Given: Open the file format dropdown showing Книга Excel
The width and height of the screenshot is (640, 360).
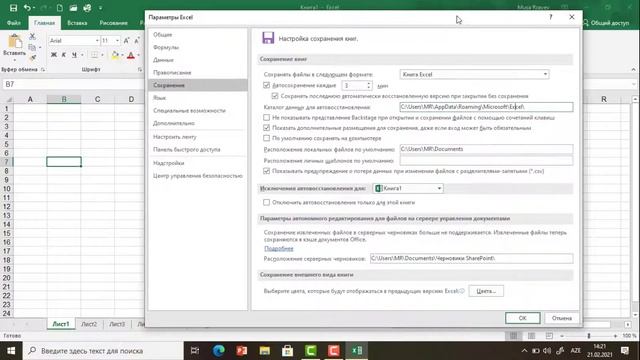Looking at the screenshot, I should coord(474,74).
